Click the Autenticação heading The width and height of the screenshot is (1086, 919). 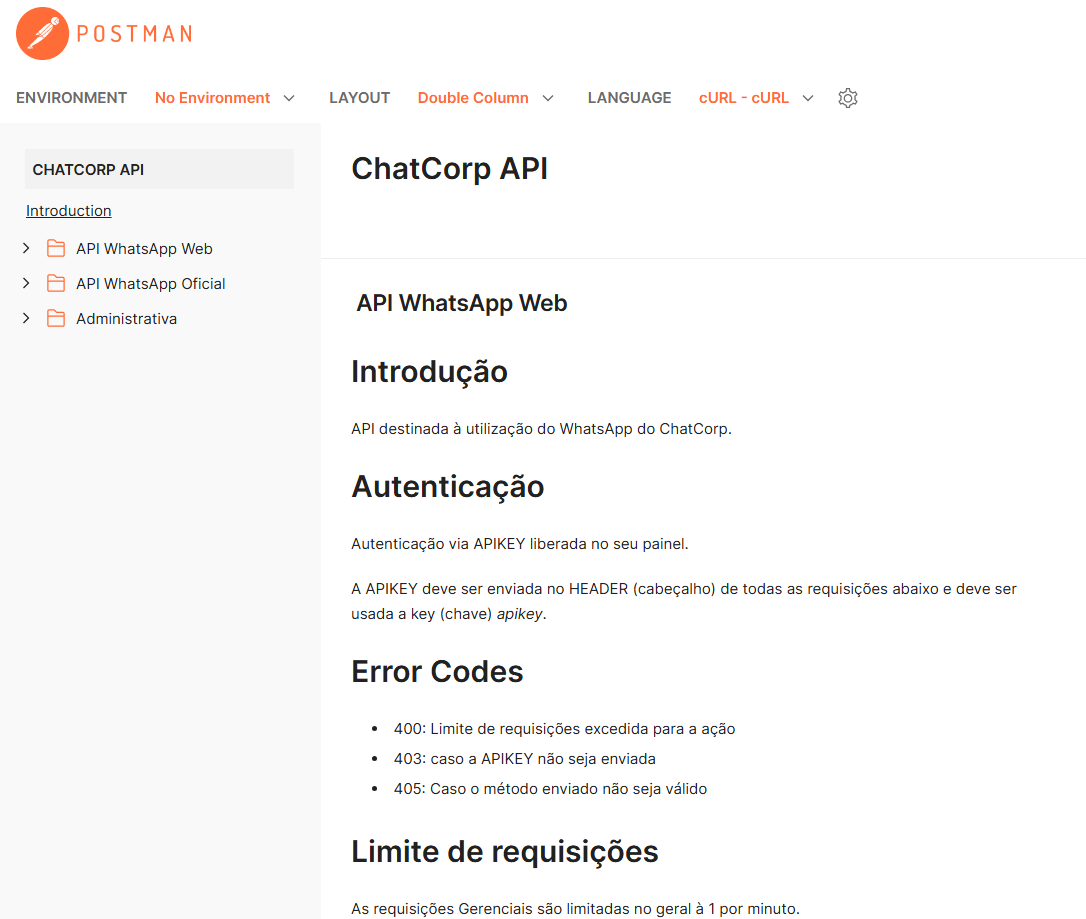[448, 486]
